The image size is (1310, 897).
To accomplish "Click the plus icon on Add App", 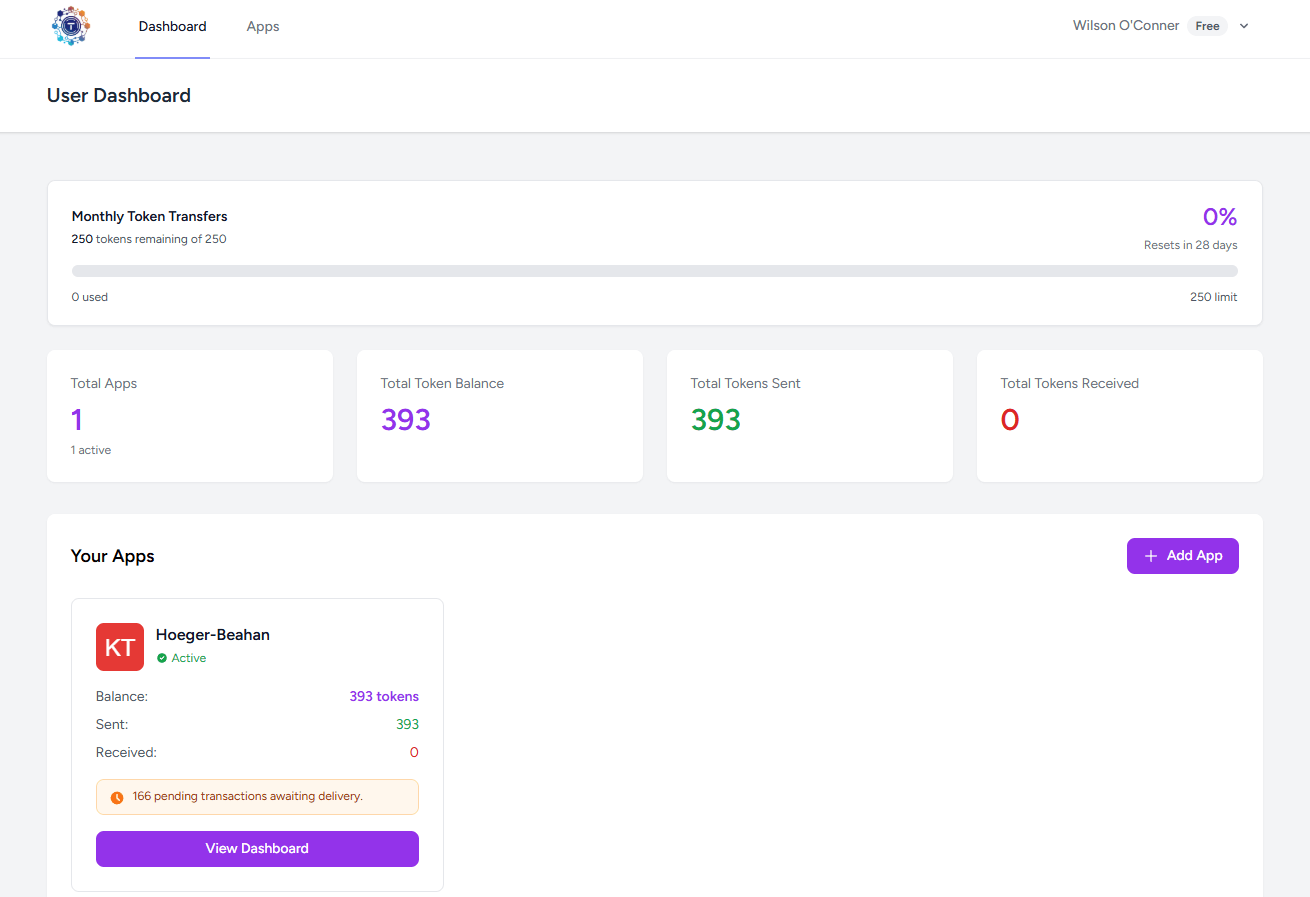I will 1150,556.
